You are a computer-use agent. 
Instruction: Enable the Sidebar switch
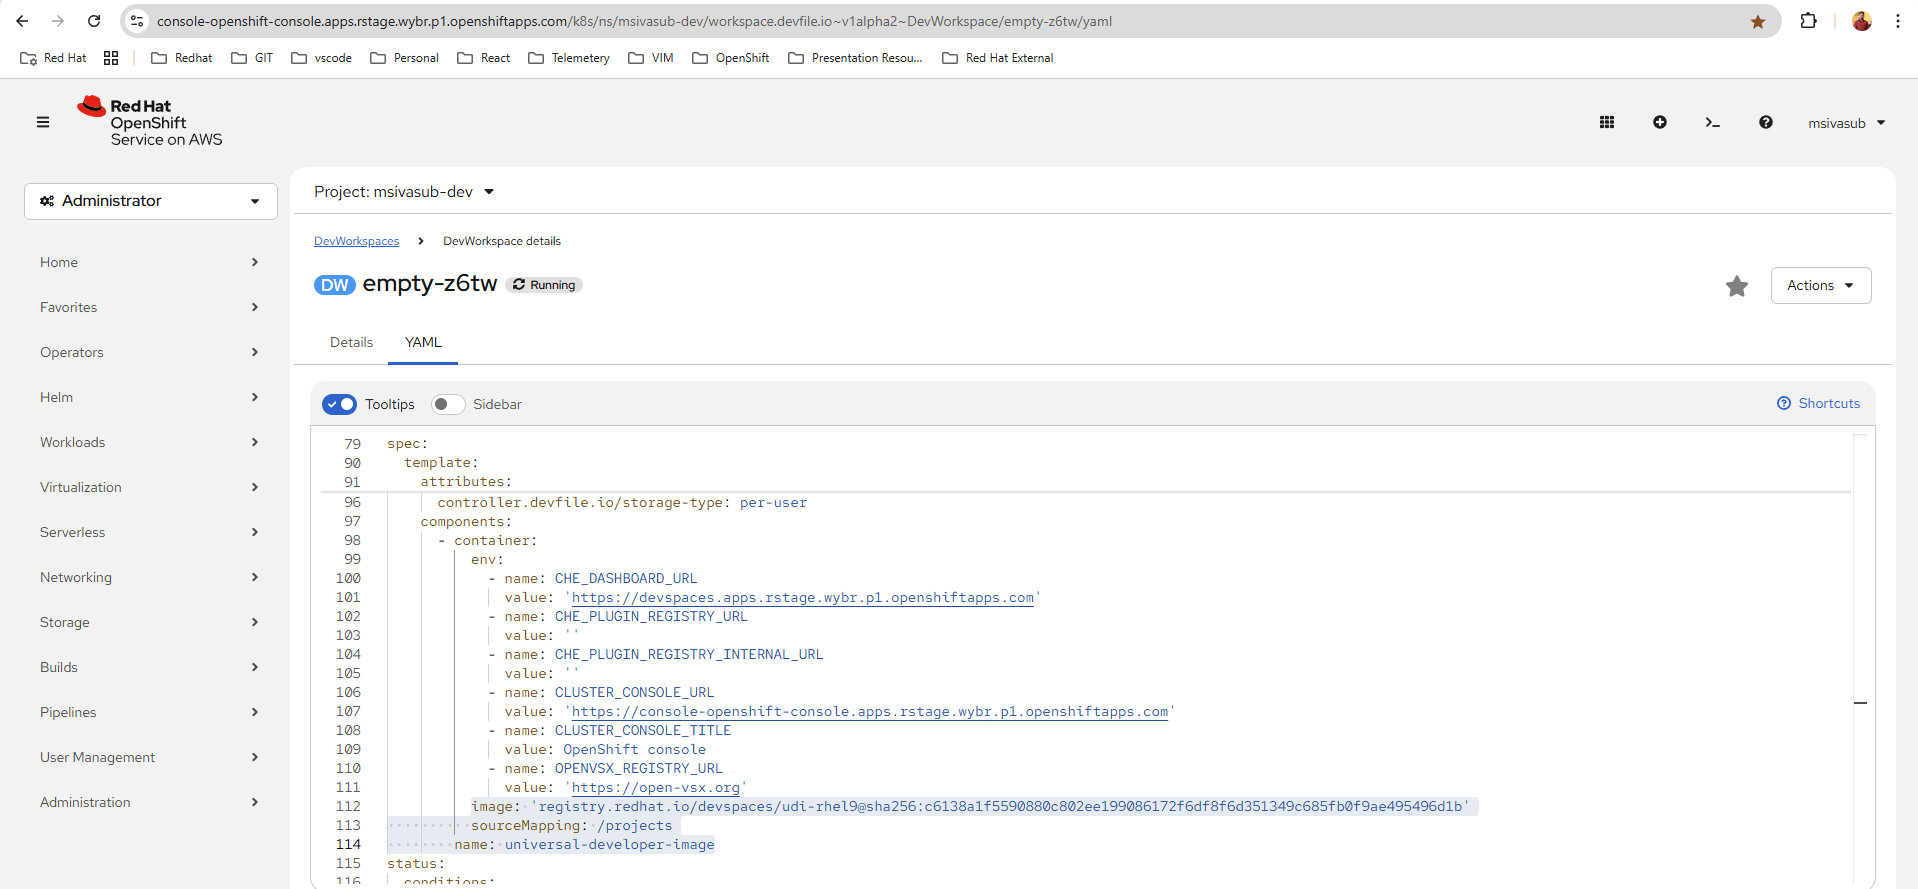click(x=448, y=404)
